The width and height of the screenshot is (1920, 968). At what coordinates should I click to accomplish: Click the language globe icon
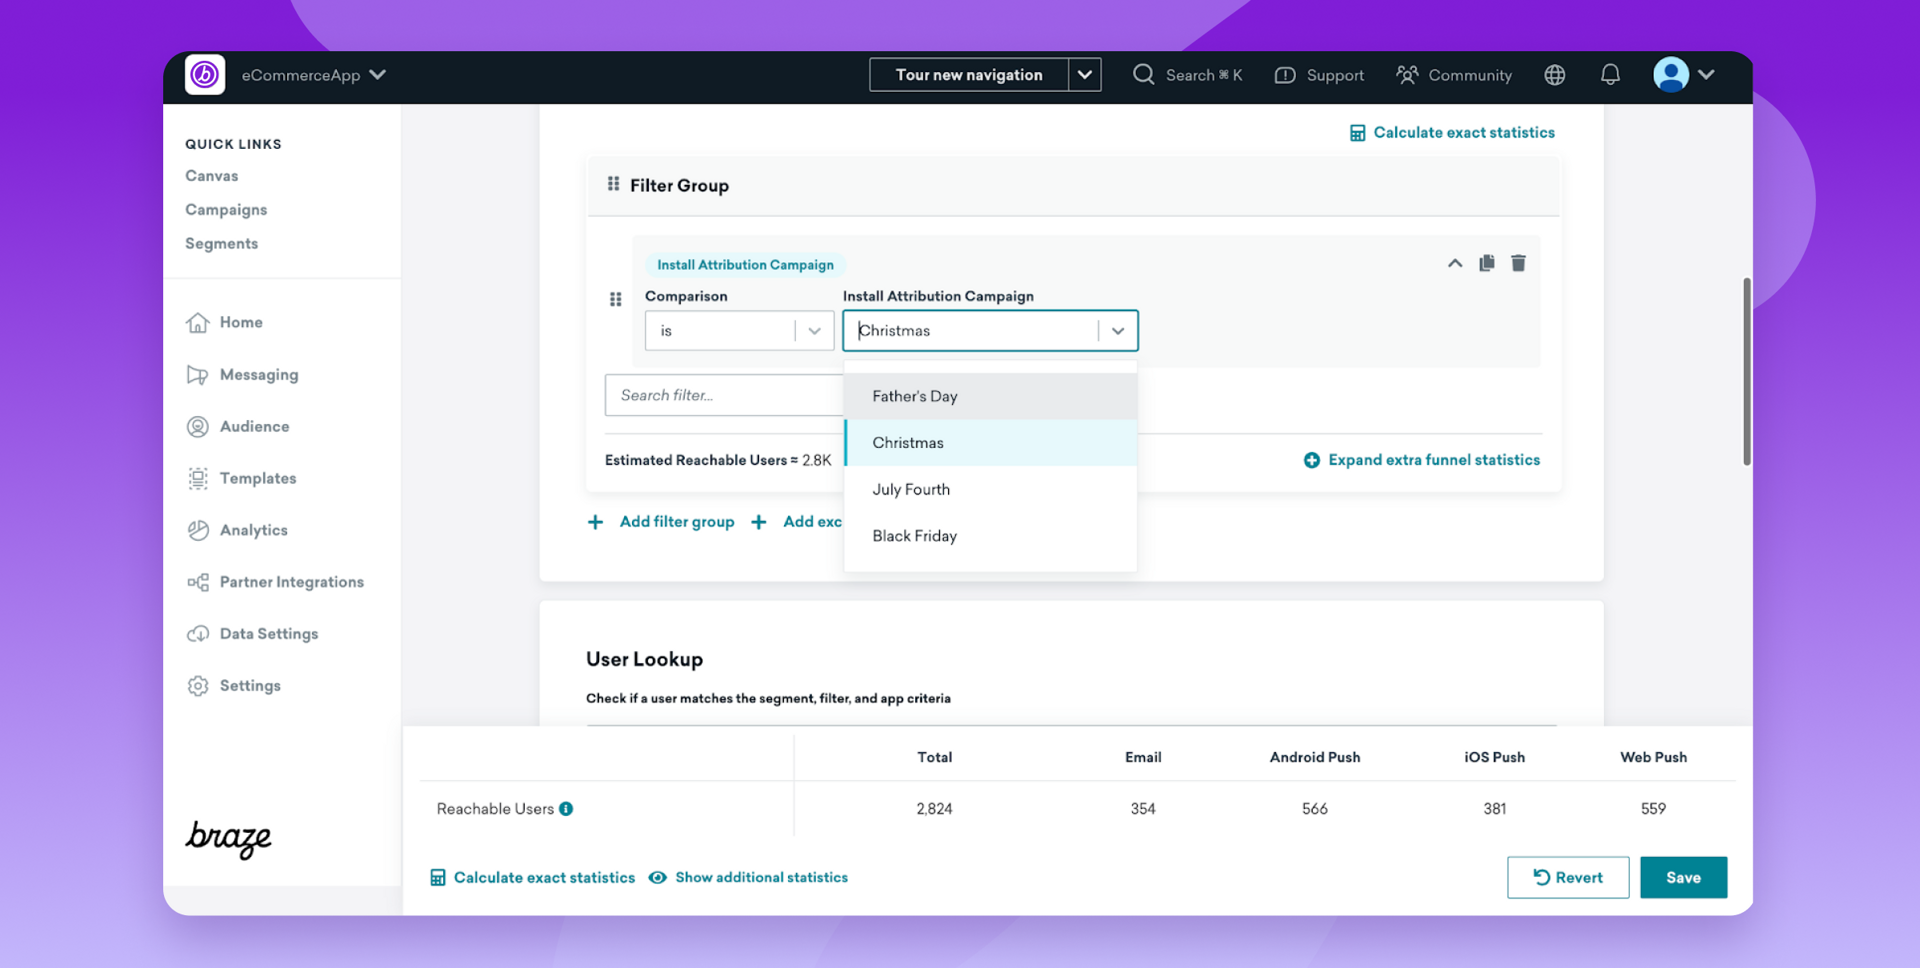(1554, 75)
